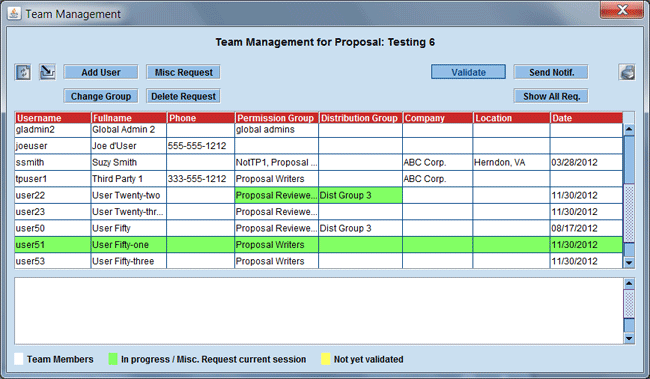
Task: Click the green In progress legend swatch
Action: [113, 359]
